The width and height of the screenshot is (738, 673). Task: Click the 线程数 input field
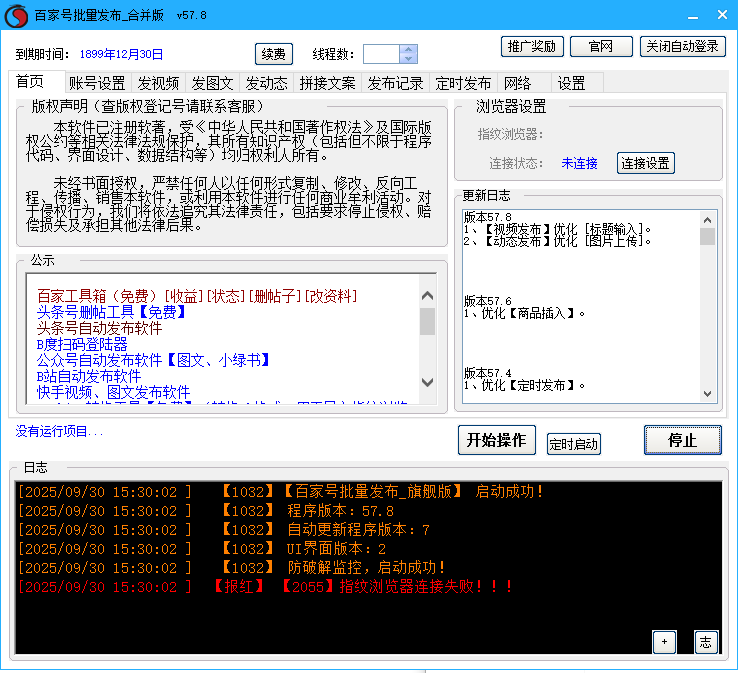[x=381, y=54]
